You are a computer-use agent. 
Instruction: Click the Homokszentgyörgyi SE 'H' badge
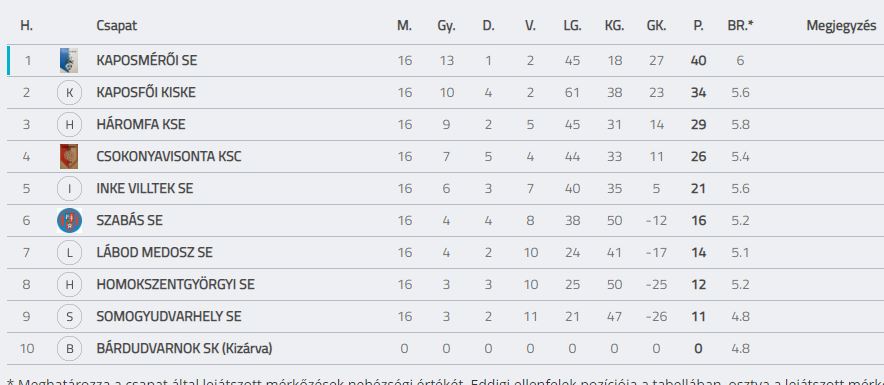(69, 285)
